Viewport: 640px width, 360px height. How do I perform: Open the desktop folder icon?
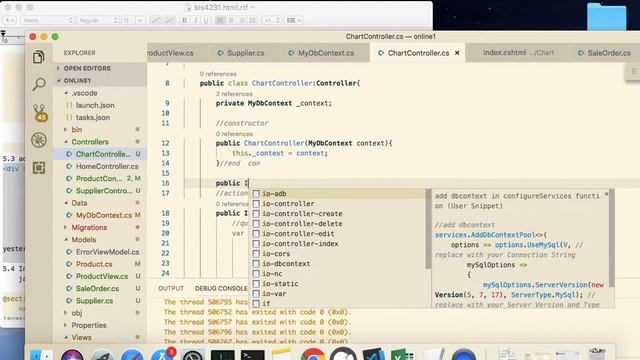click(x=607, y=17)
